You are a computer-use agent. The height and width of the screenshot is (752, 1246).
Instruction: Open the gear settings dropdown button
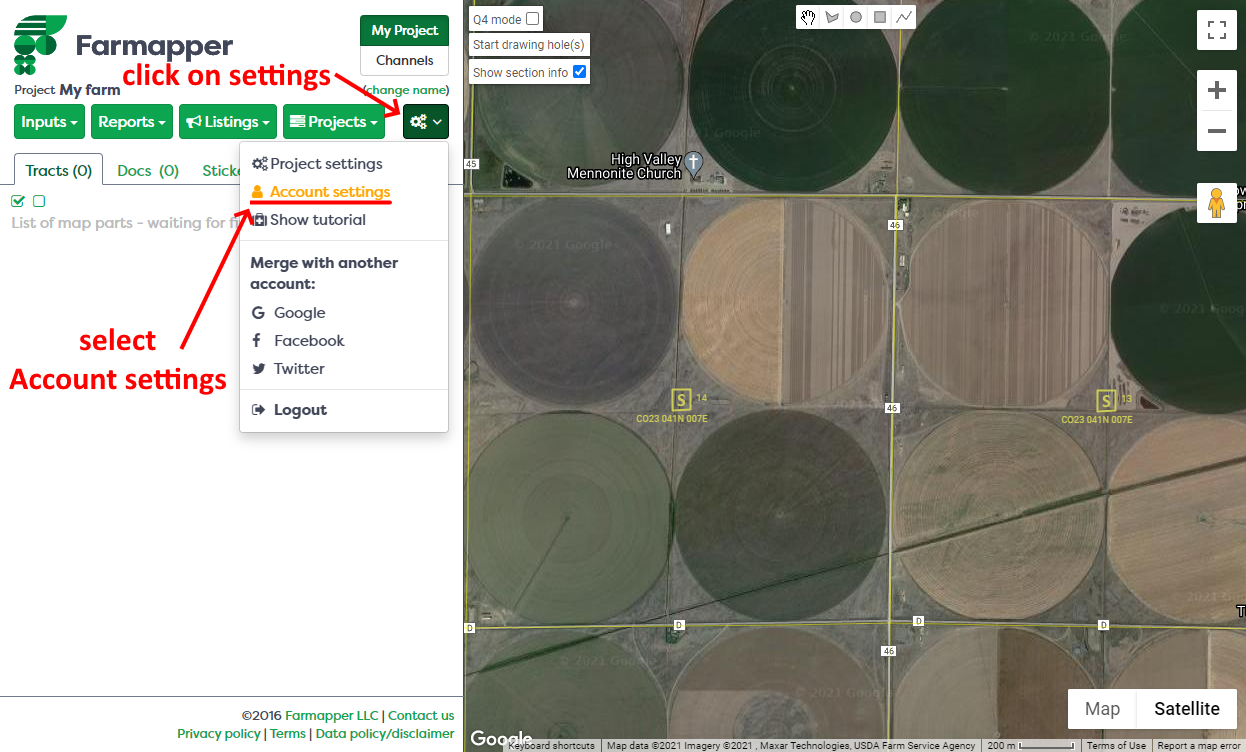coord(426,122)
